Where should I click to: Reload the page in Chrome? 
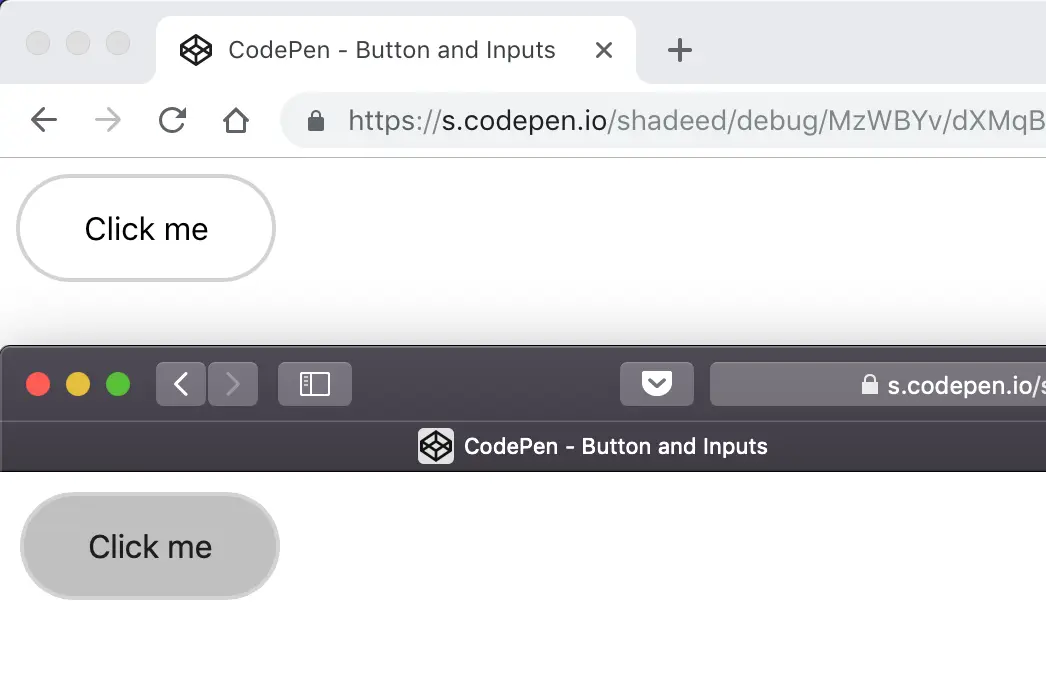tap(172, 121)
